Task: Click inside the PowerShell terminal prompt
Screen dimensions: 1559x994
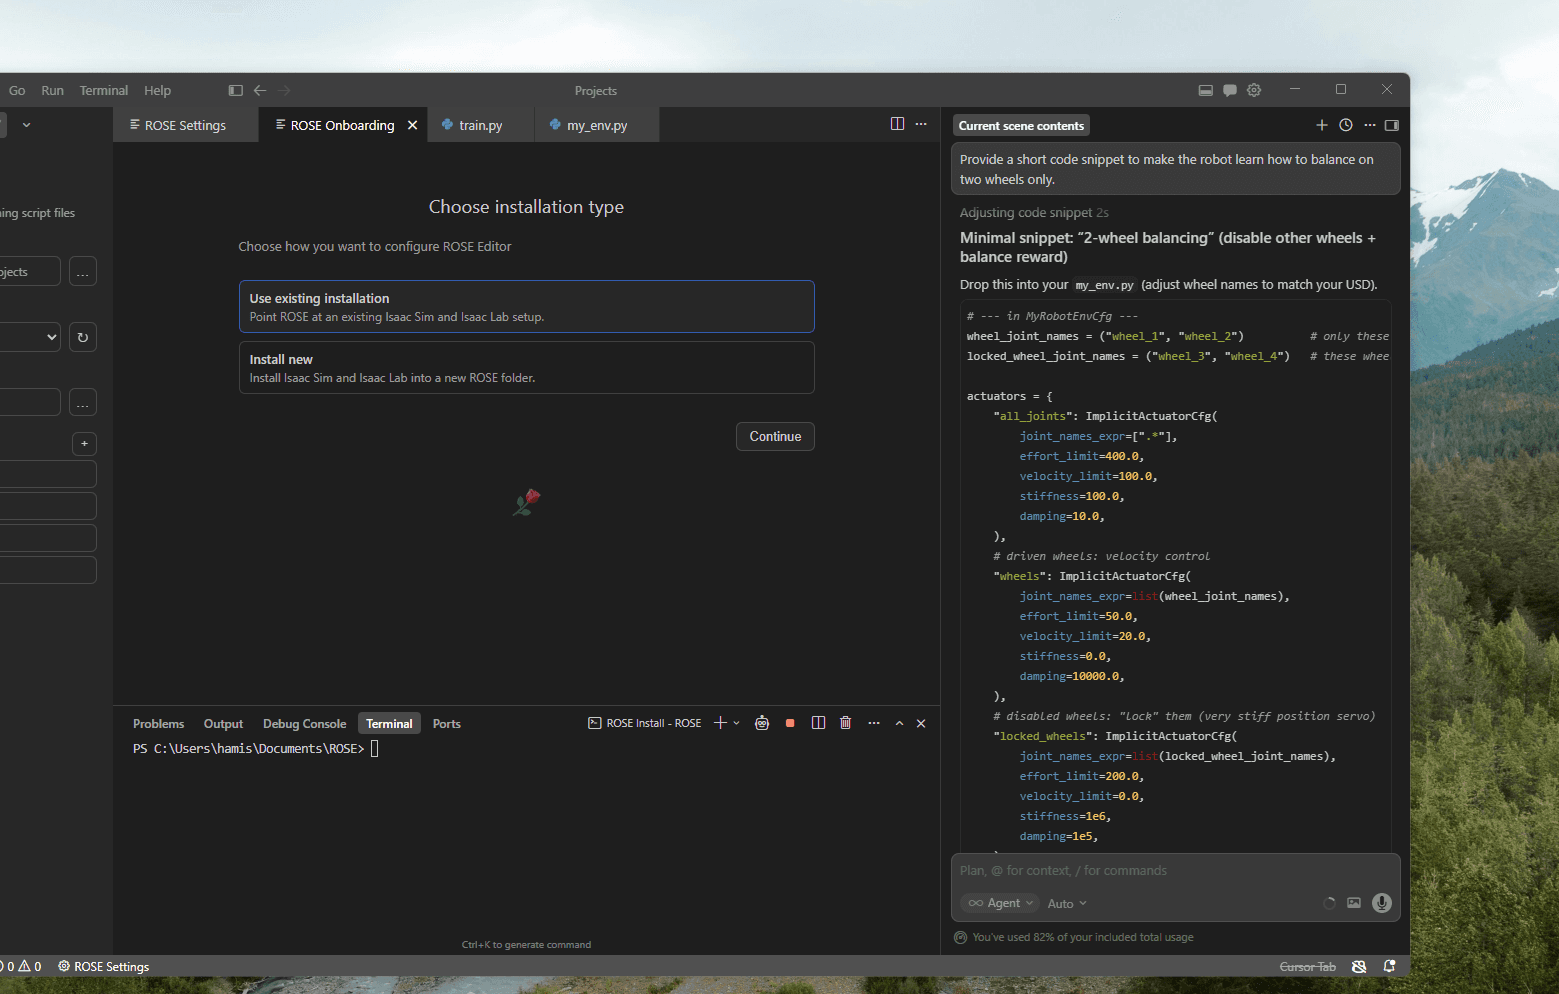Action: tap(374, 749)
